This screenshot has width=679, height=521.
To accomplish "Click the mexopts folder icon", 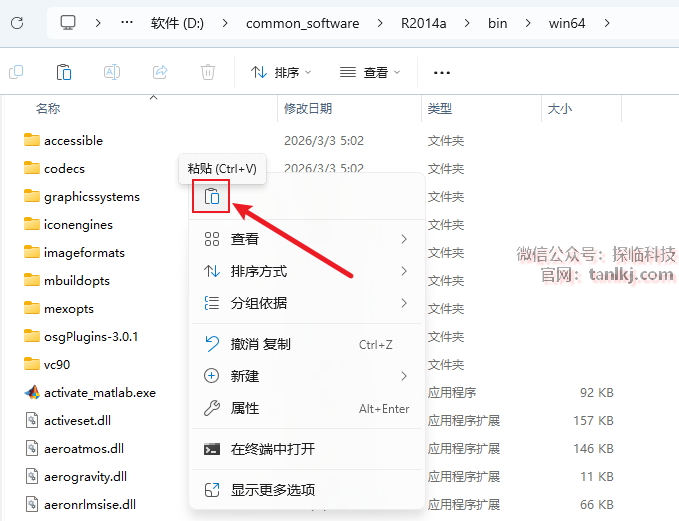I will pos(32,308).
